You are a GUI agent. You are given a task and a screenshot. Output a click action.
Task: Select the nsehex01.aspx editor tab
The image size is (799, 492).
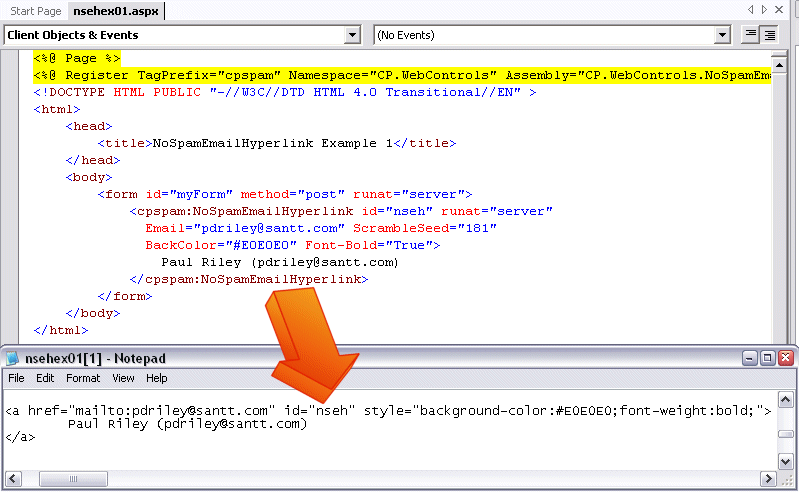[x=116, y=11]
